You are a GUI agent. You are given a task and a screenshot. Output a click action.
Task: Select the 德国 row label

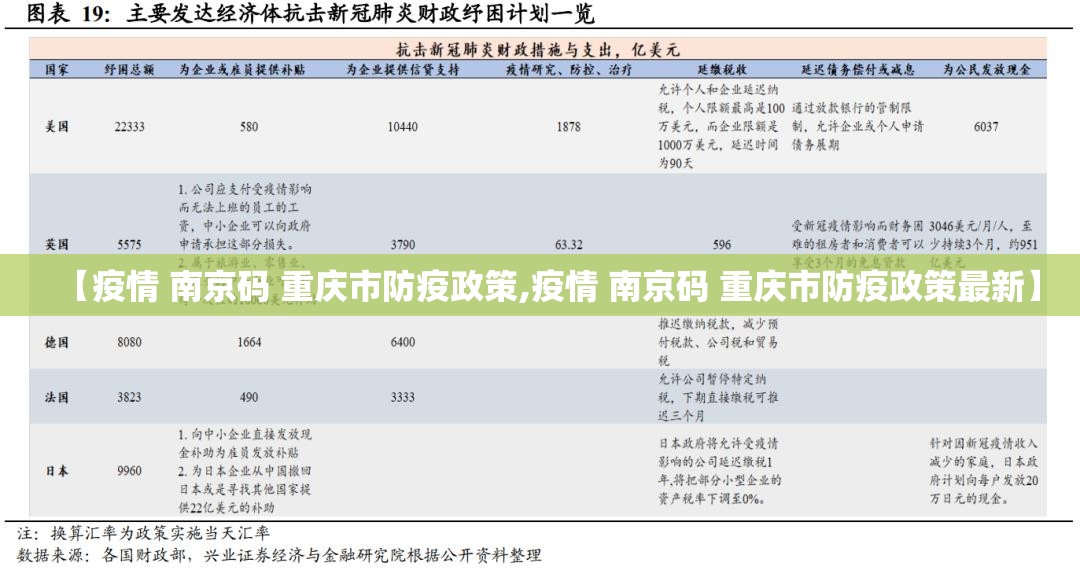(56, 342)
